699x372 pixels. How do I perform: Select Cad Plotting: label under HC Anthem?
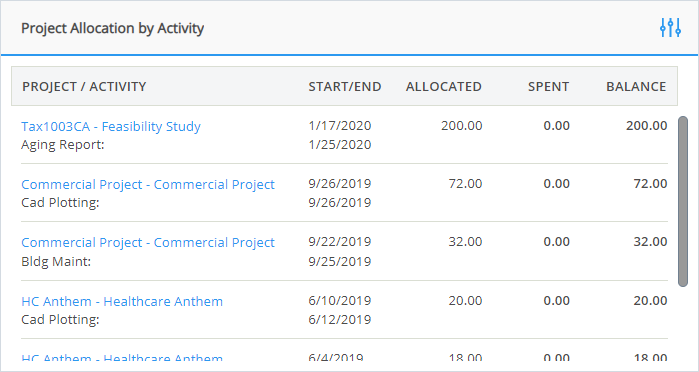60,320
